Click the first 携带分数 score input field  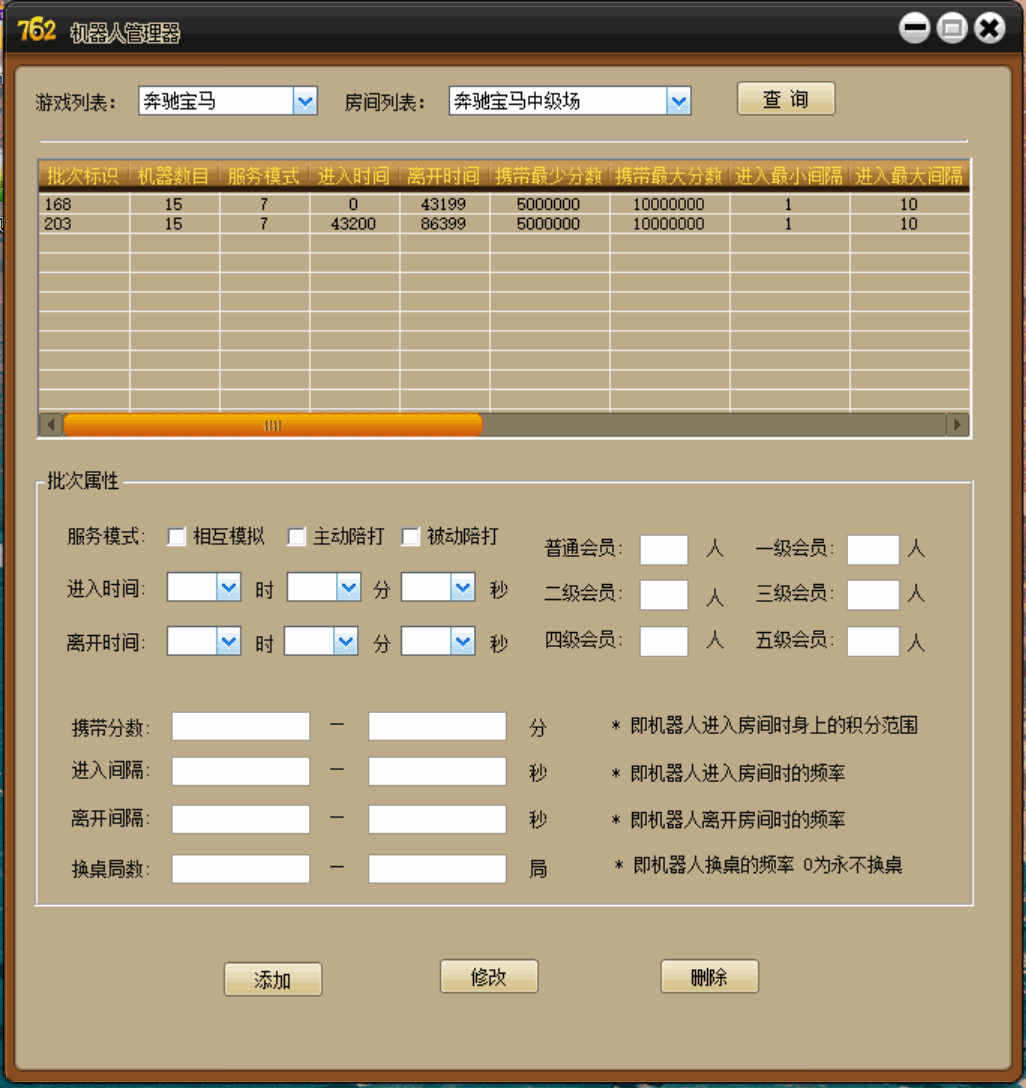[x=240, y=723]
